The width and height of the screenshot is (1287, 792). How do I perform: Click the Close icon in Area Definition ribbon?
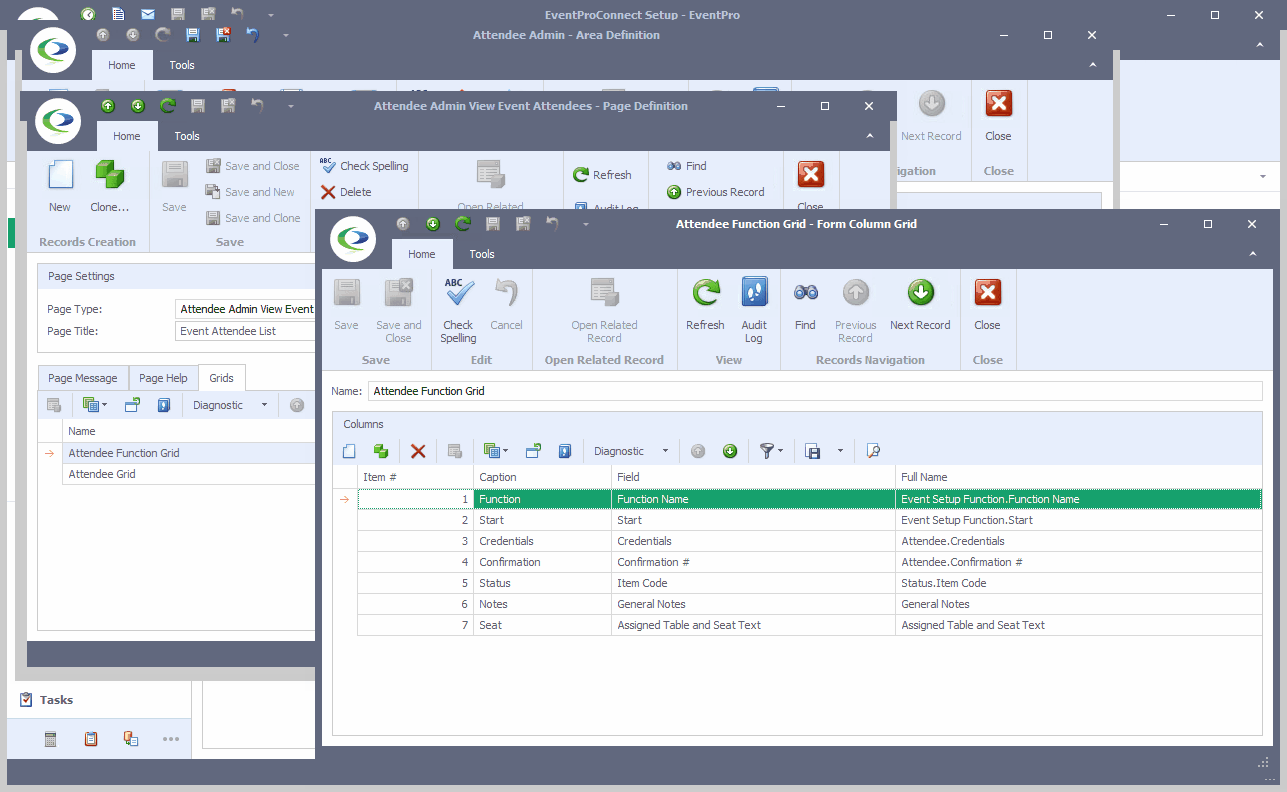(998, 115)
